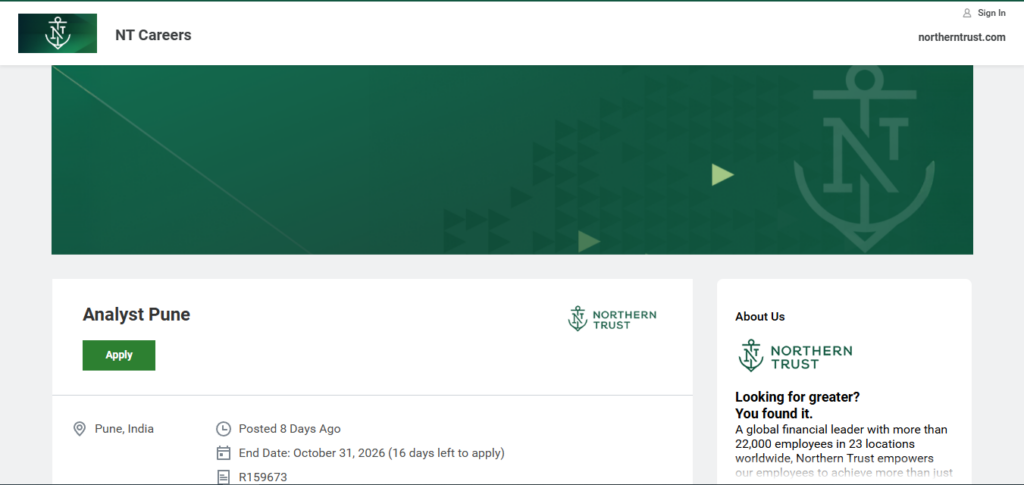1024x485 pixels.
Task: Select the Pune, India location text
Action: (x=124, y=429)
